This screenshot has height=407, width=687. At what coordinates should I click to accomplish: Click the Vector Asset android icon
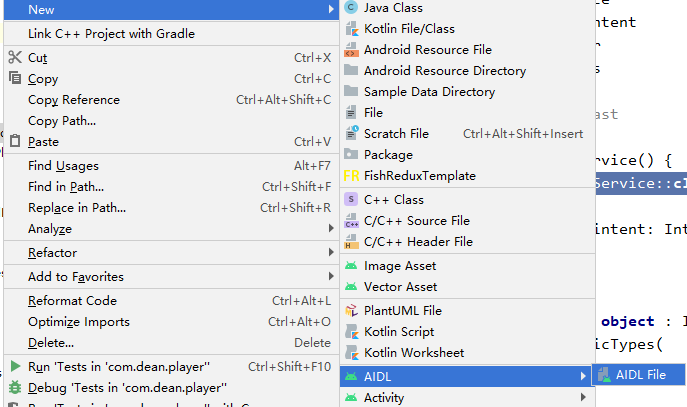point(351,287)
